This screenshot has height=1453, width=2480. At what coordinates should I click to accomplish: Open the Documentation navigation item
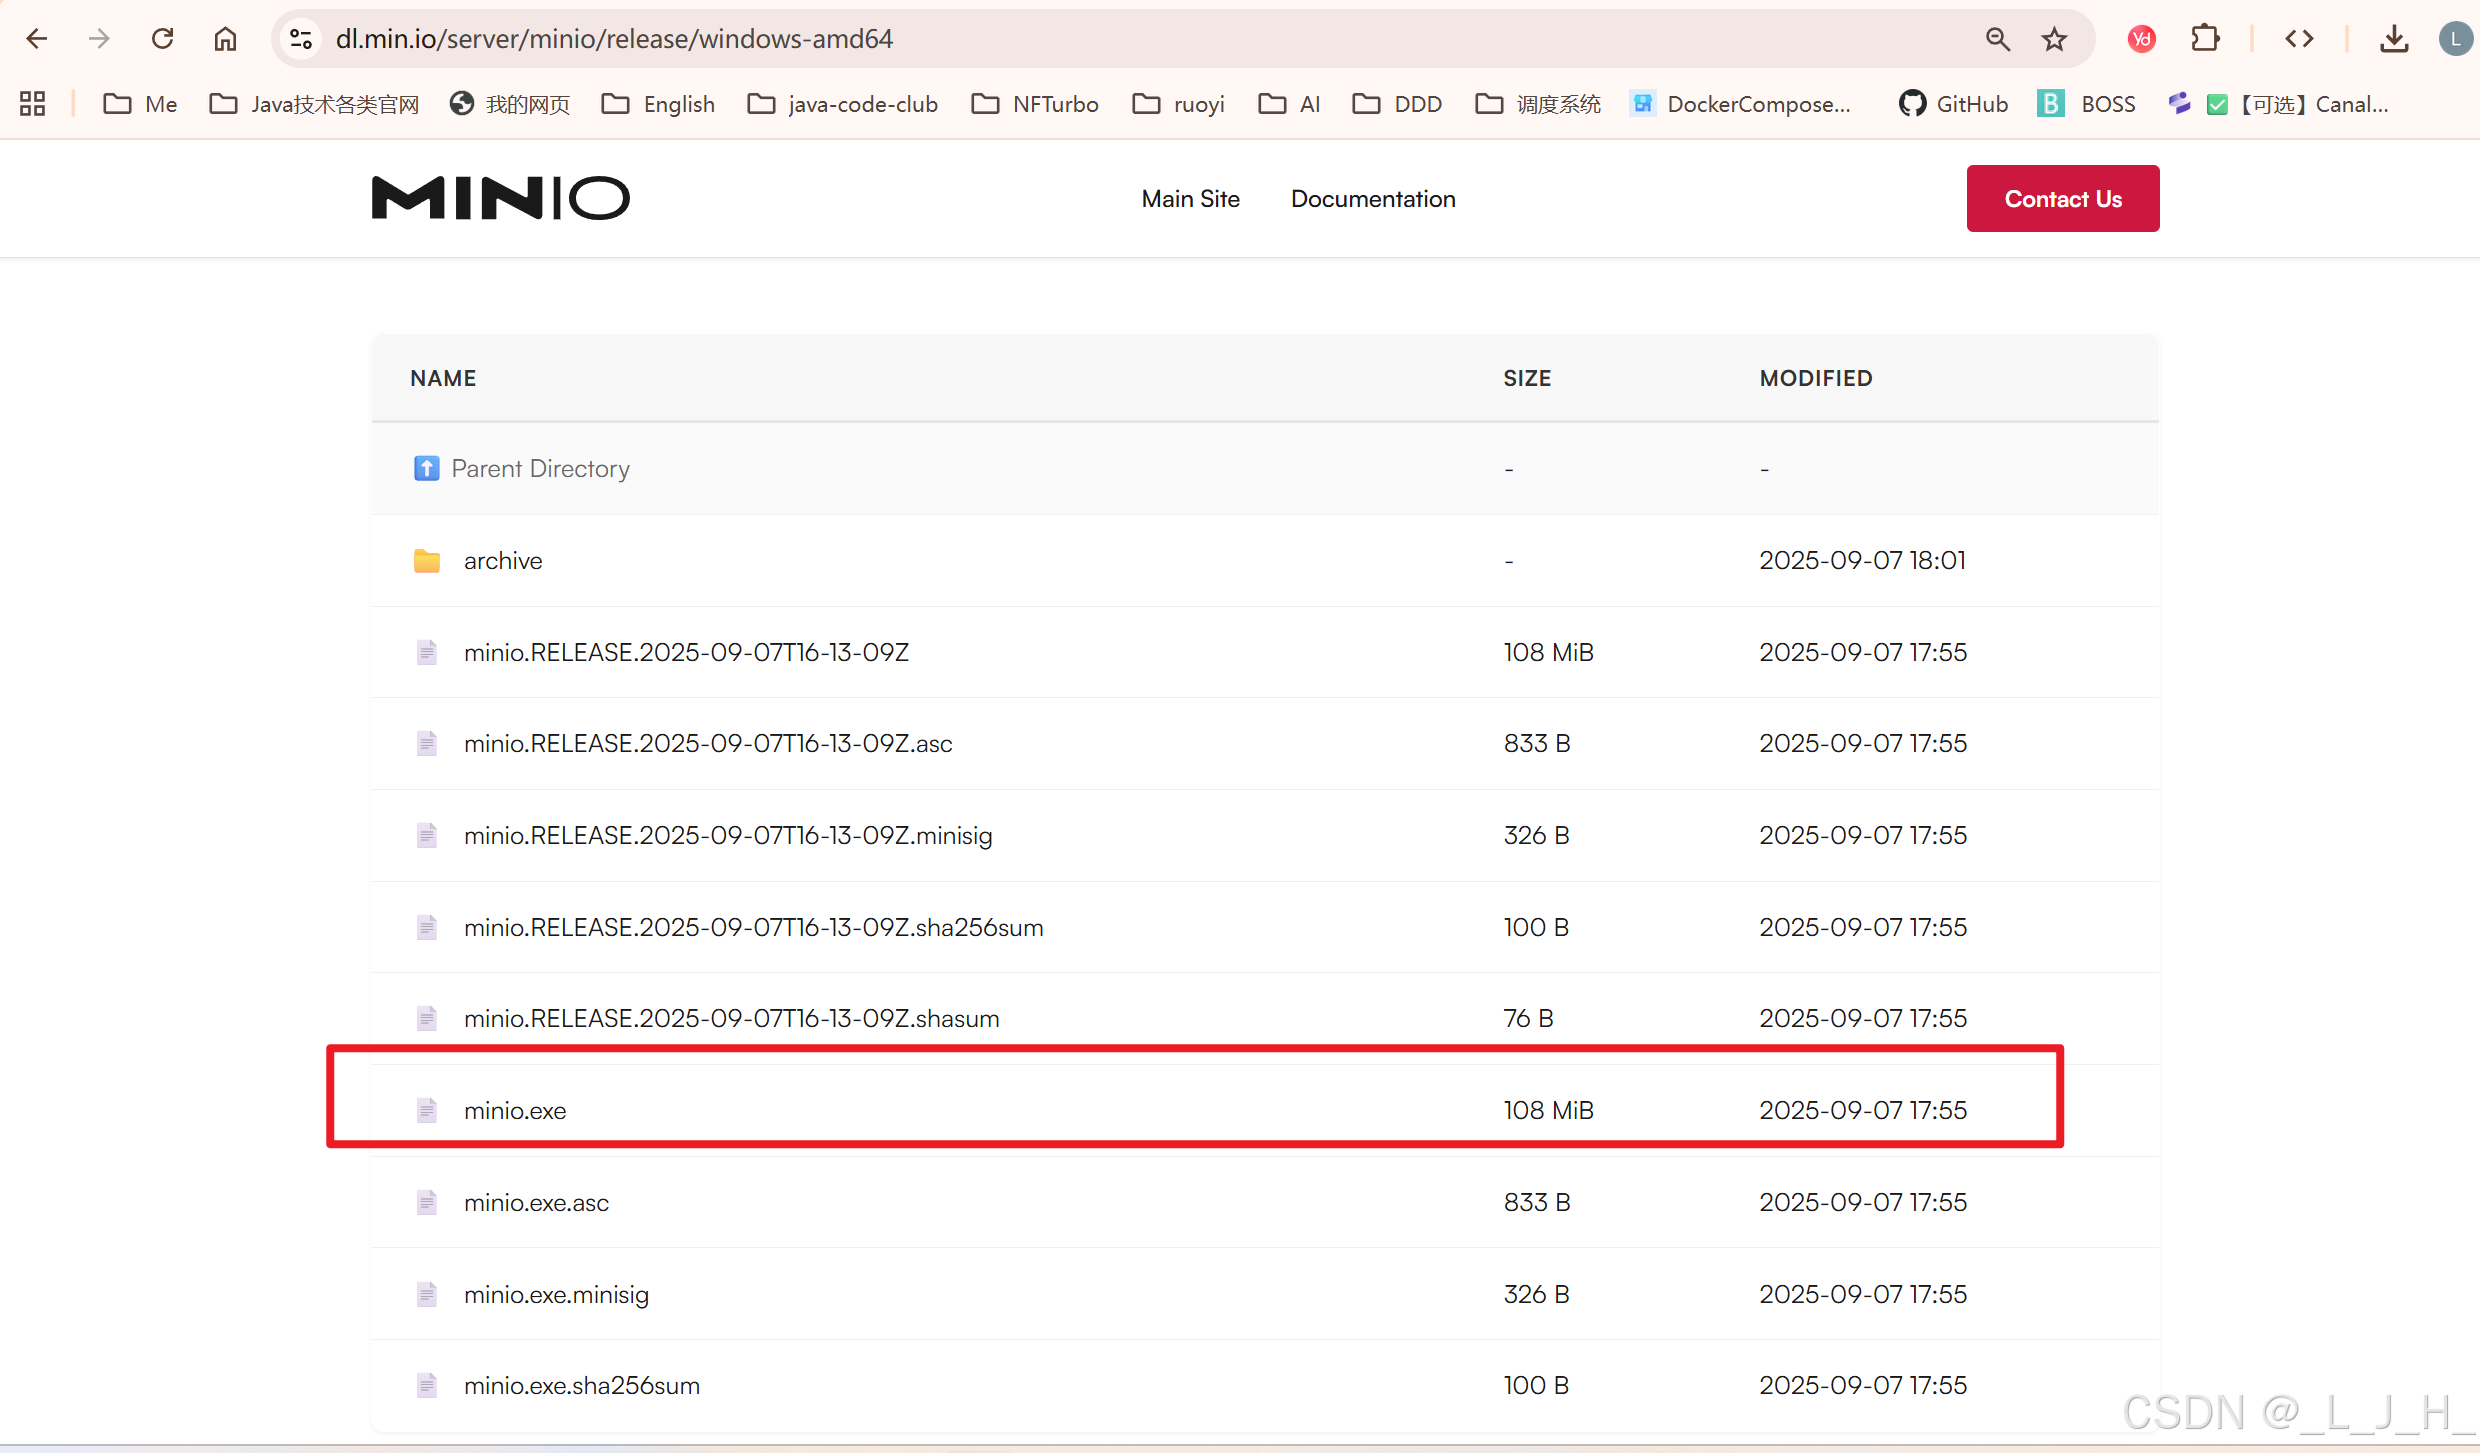1372,199
